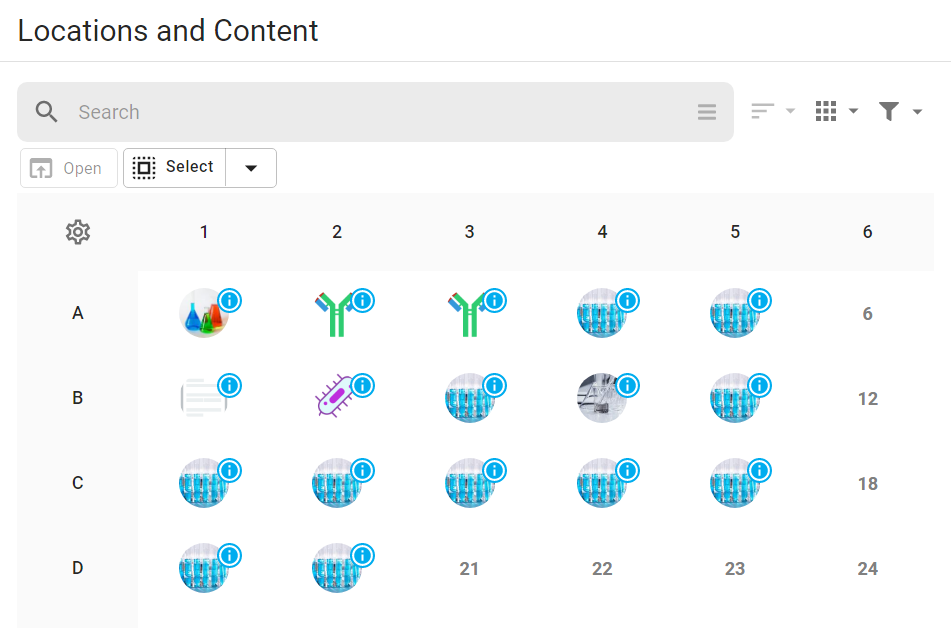Click column header 4
The width and height of the screenshot is (951, 628).
click(x=602, y=232)
